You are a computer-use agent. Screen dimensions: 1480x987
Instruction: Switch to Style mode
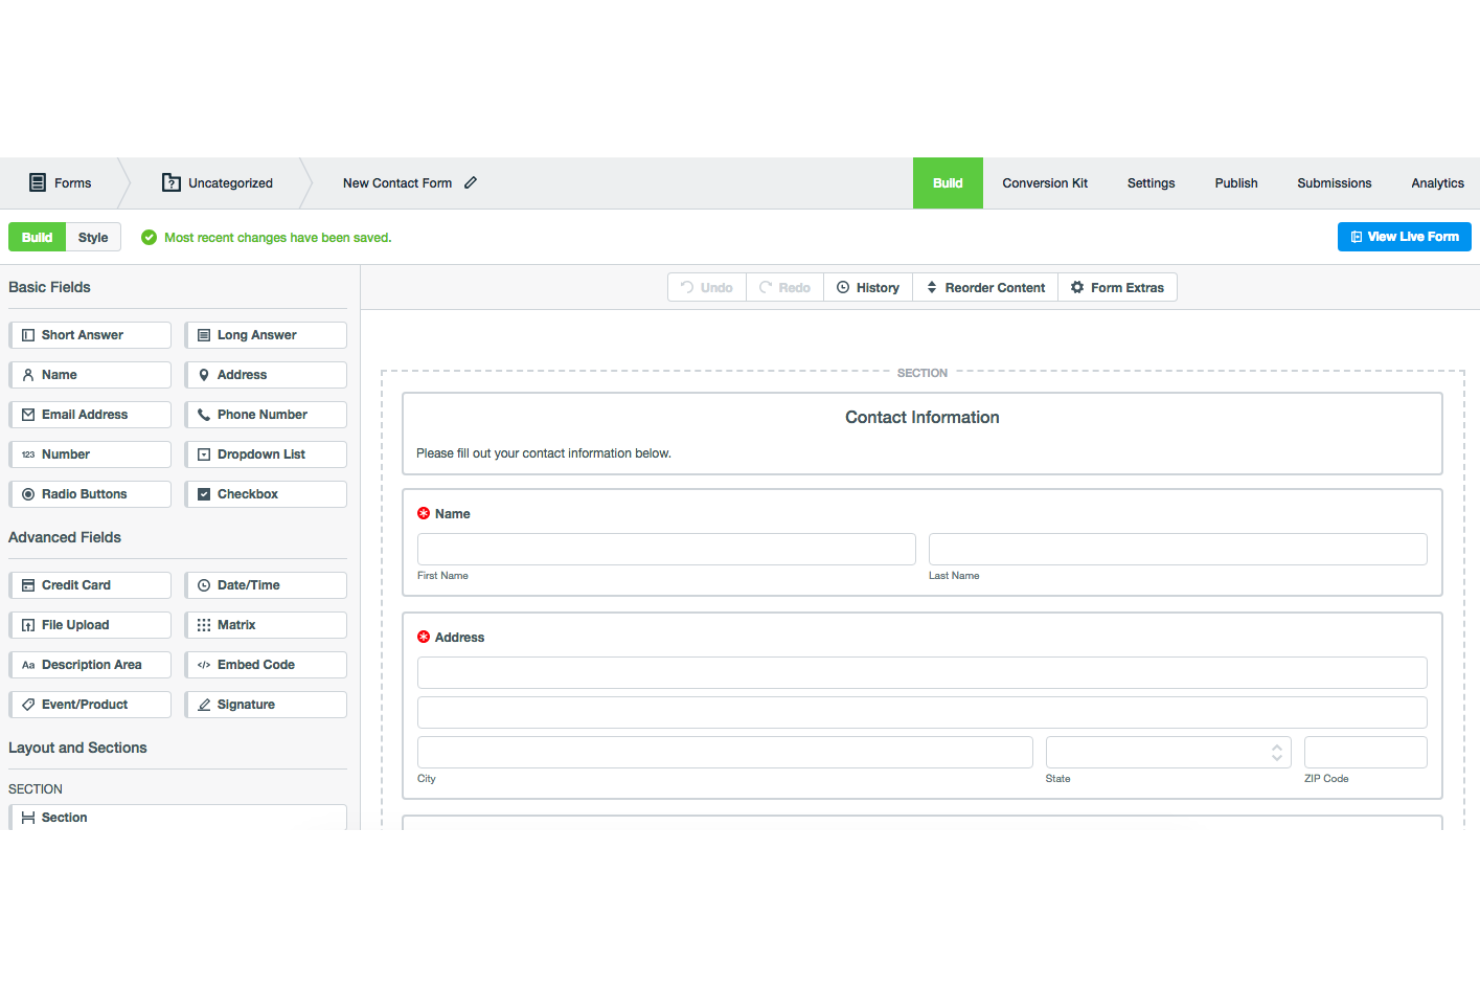coord(93,237)
